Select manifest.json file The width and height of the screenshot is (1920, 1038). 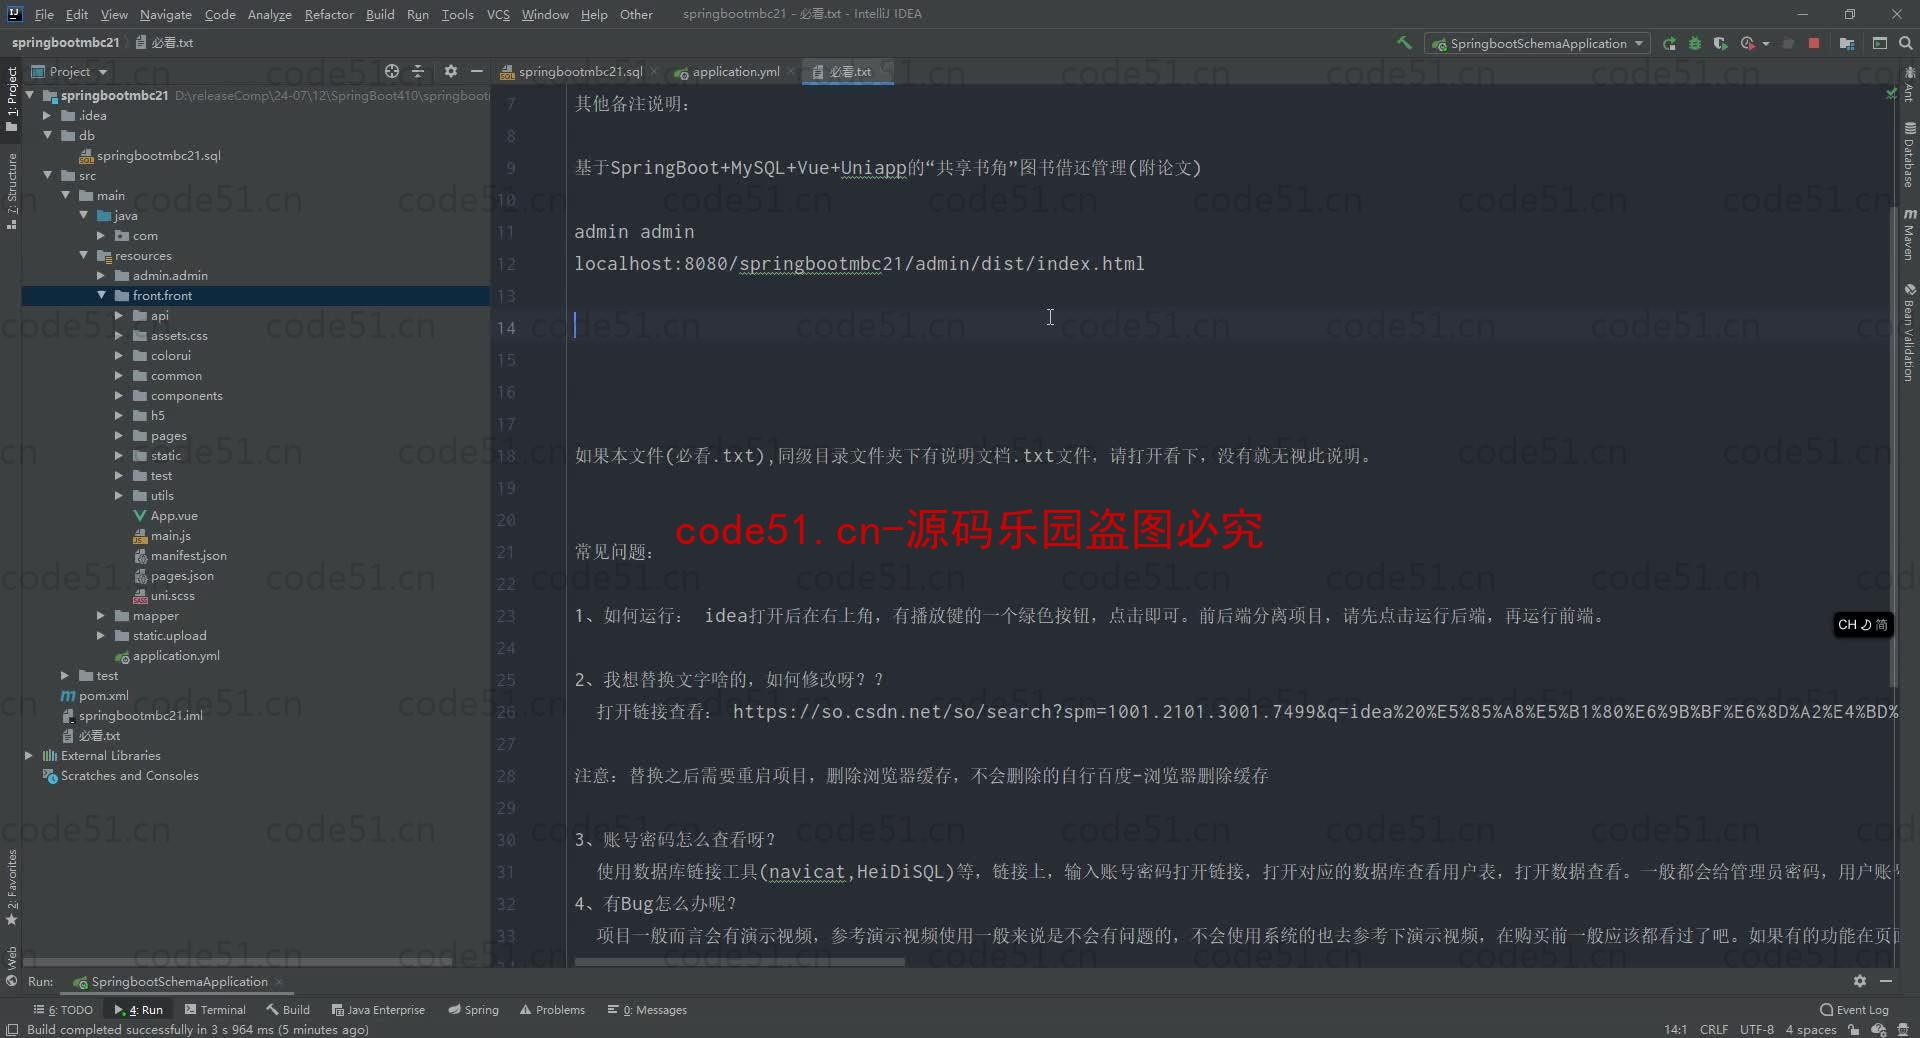point(188,555)
